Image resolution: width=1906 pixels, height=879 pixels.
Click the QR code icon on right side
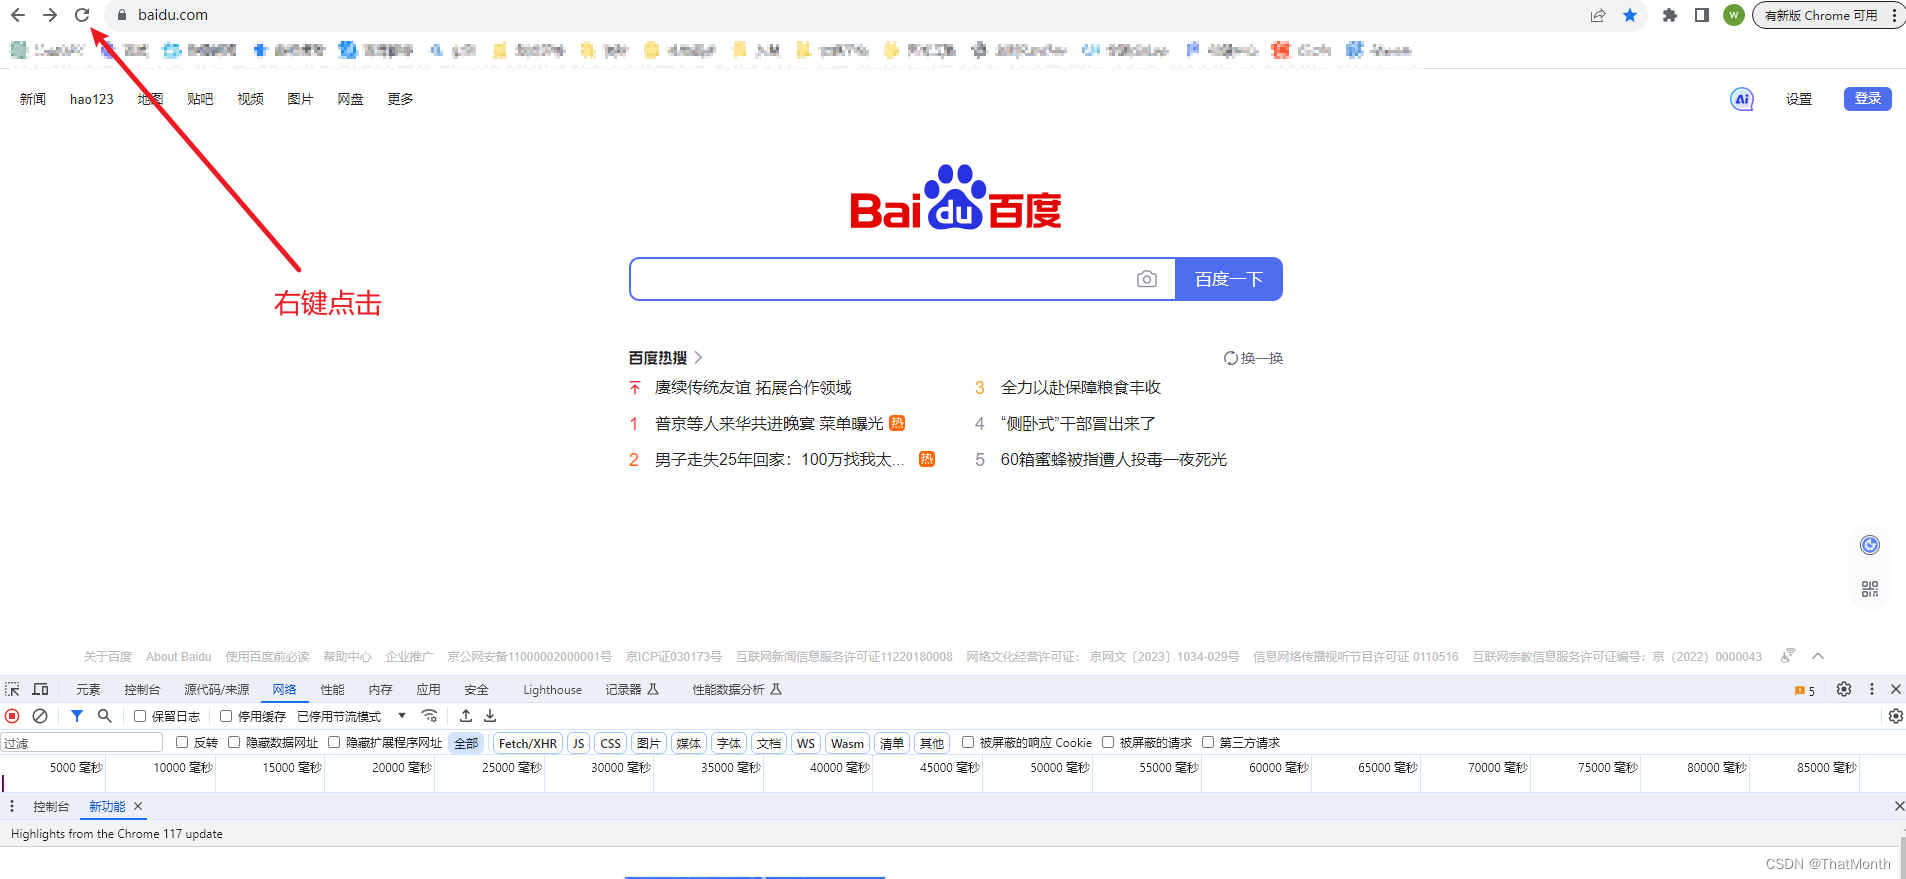pyautogui.click(x=1869, y=589)
